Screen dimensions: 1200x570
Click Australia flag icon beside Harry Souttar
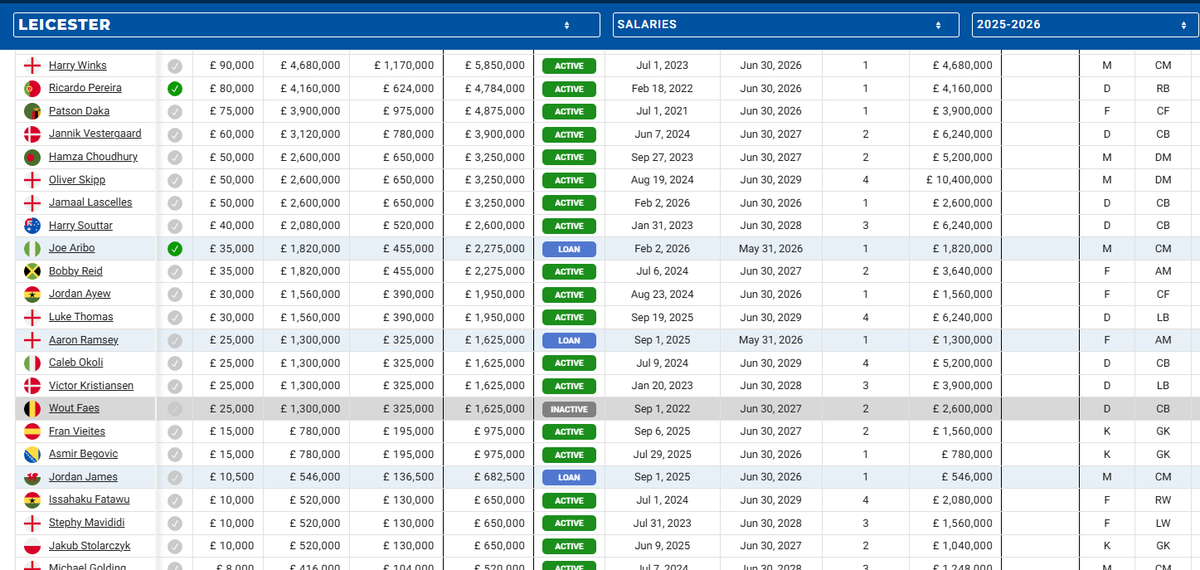pyautogui.click(x=32, y=225)
